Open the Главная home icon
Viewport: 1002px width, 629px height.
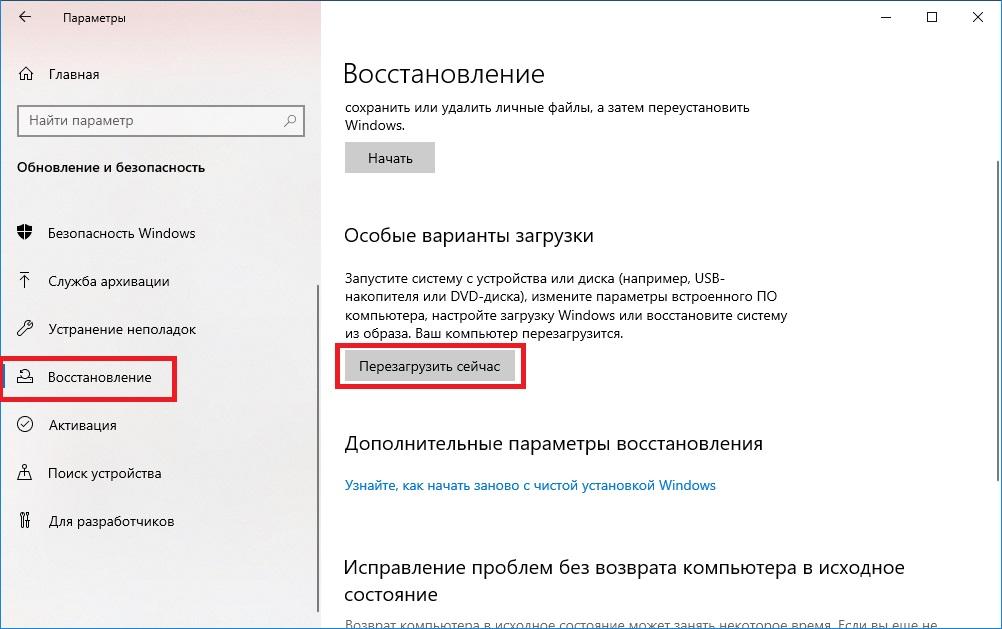coord(26,74)
